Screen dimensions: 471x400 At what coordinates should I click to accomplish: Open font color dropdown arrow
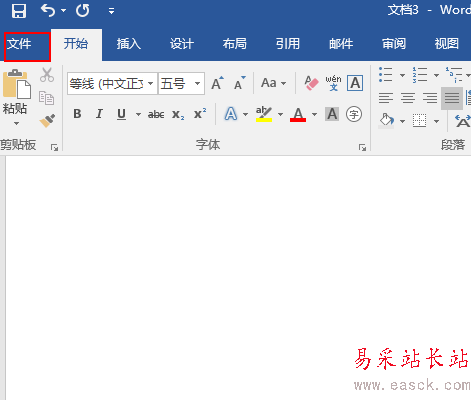314,114
